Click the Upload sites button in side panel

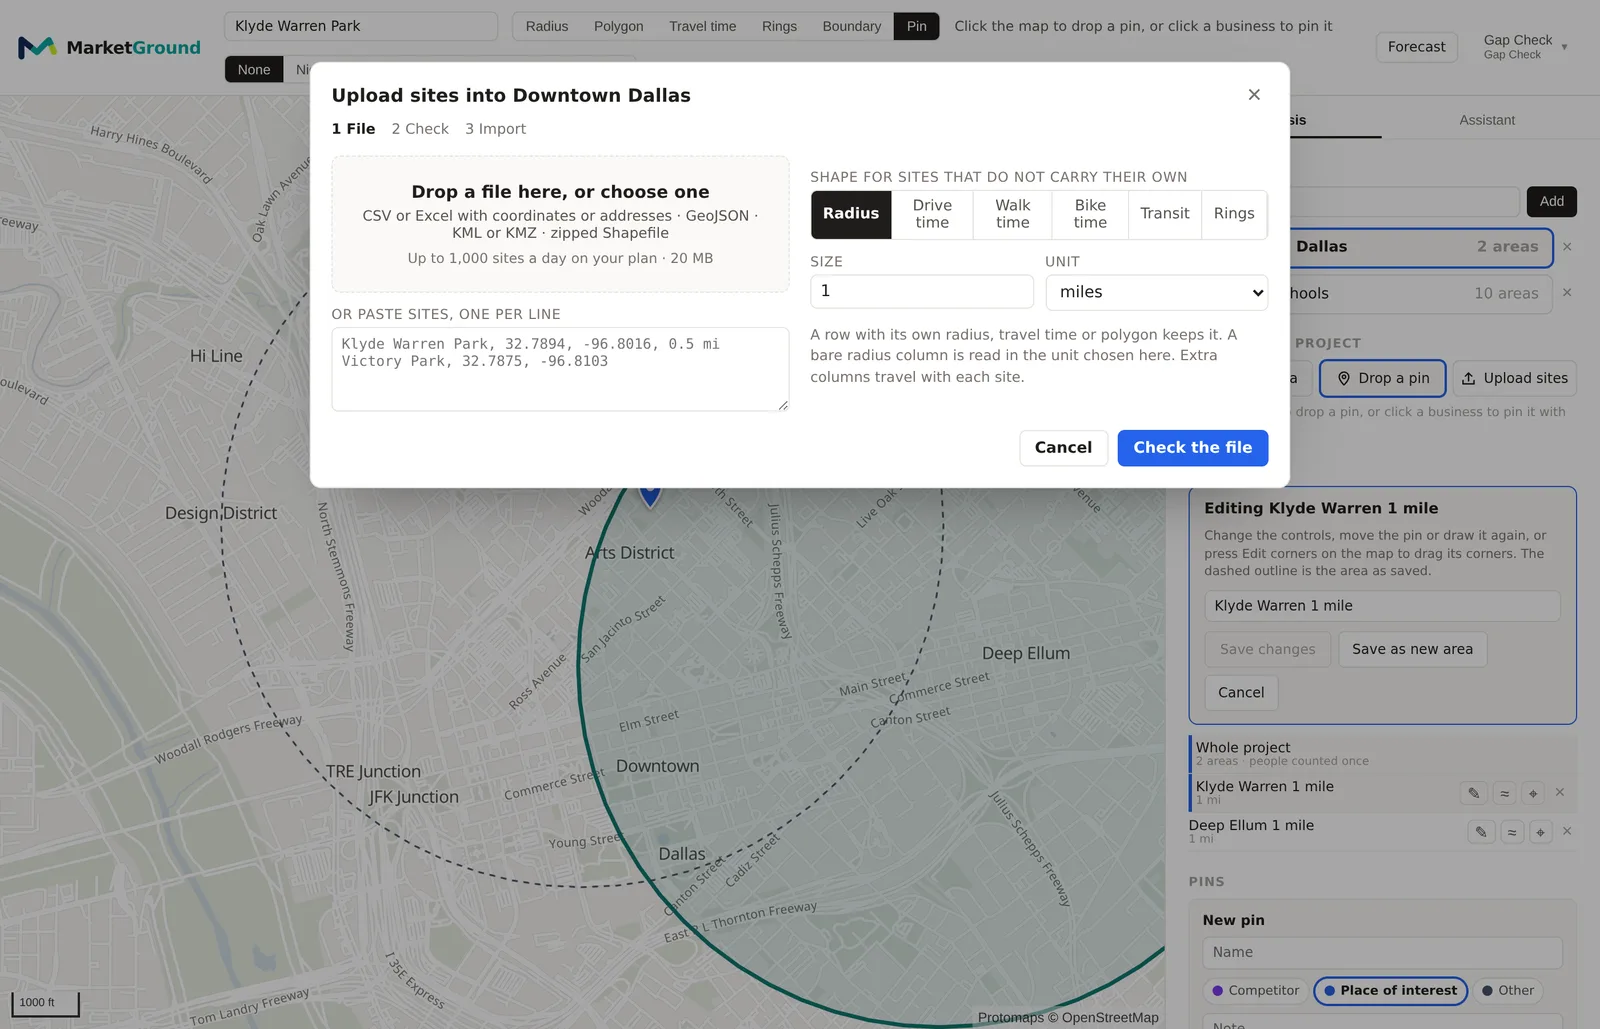(1514, 378)
